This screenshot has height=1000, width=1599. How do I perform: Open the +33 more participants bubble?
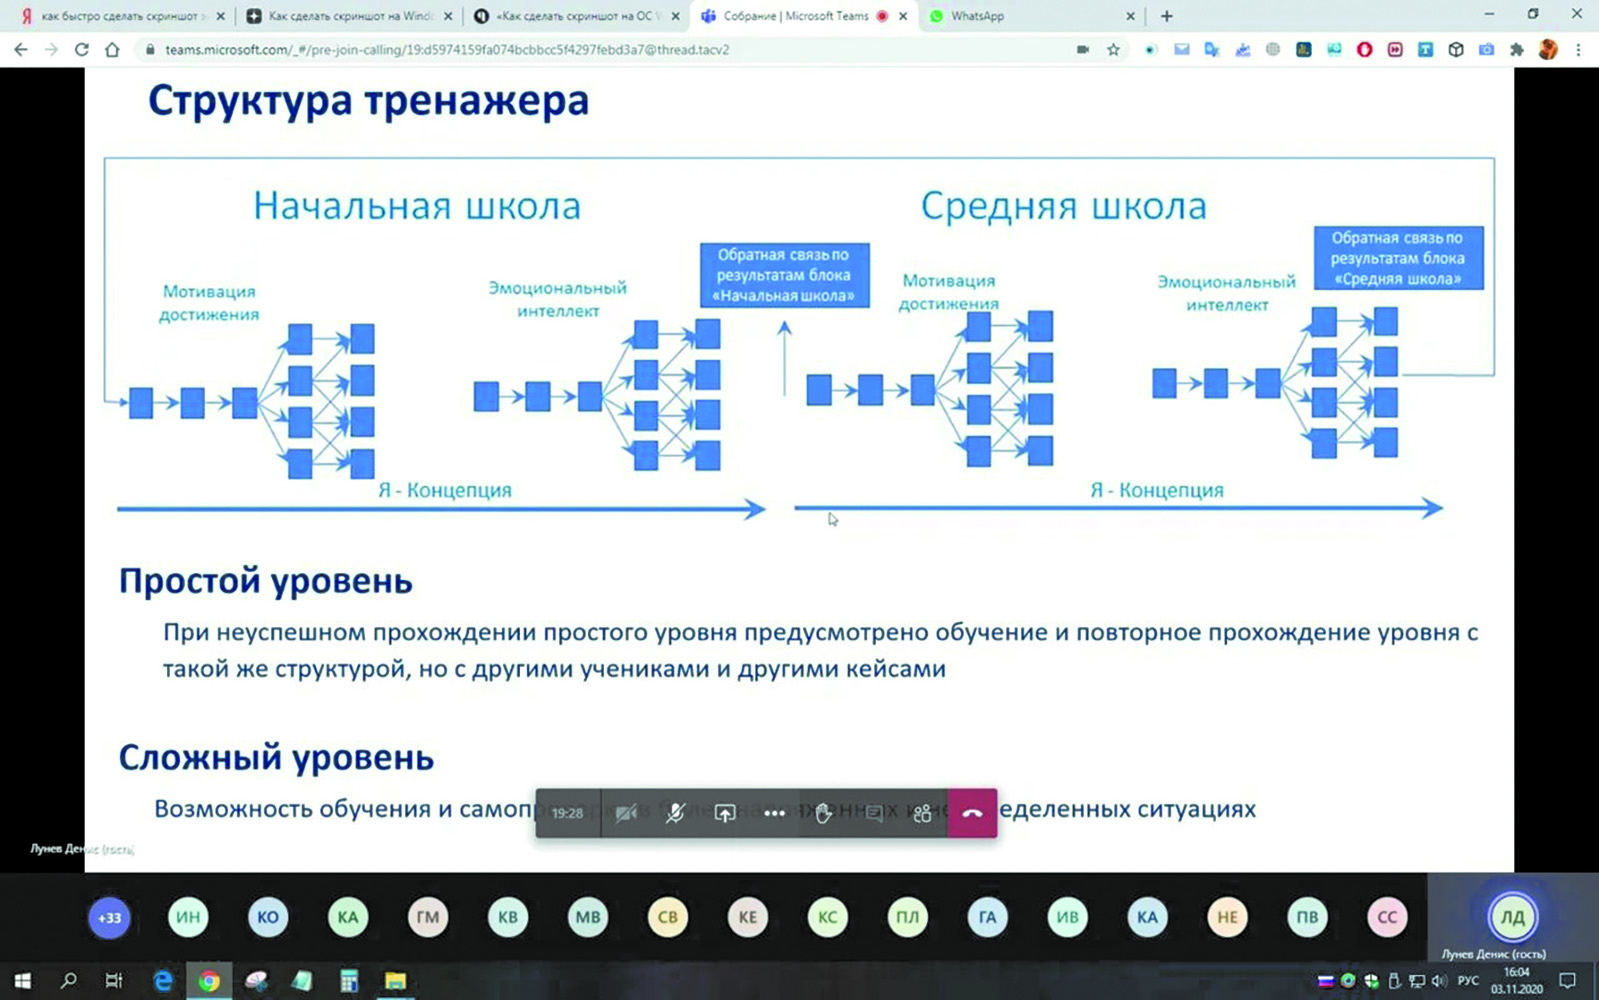pos(109,917)
